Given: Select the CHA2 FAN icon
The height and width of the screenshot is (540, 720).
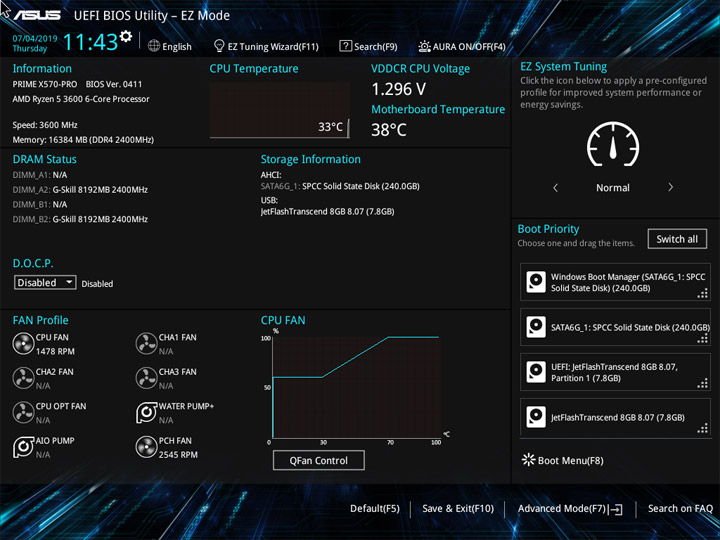Looking at the screenshot, I should coord(23,378).
